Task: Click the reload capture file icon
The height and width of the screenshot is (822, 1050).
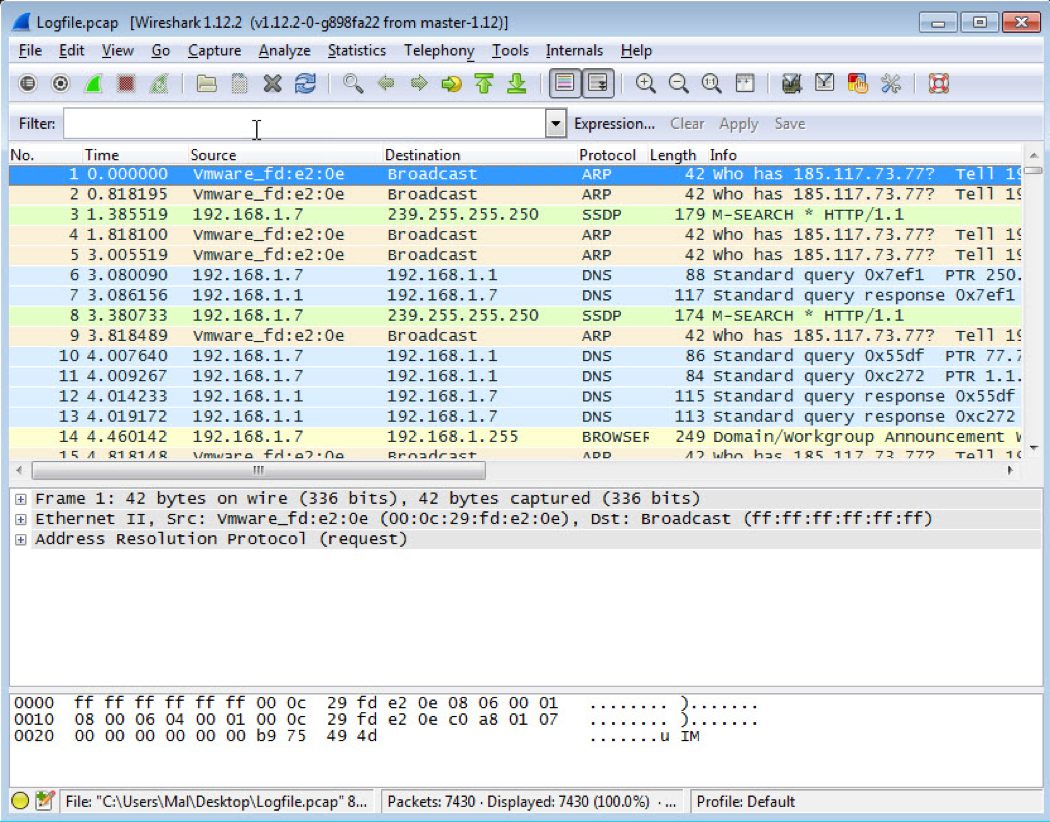Action: point(305,84)
